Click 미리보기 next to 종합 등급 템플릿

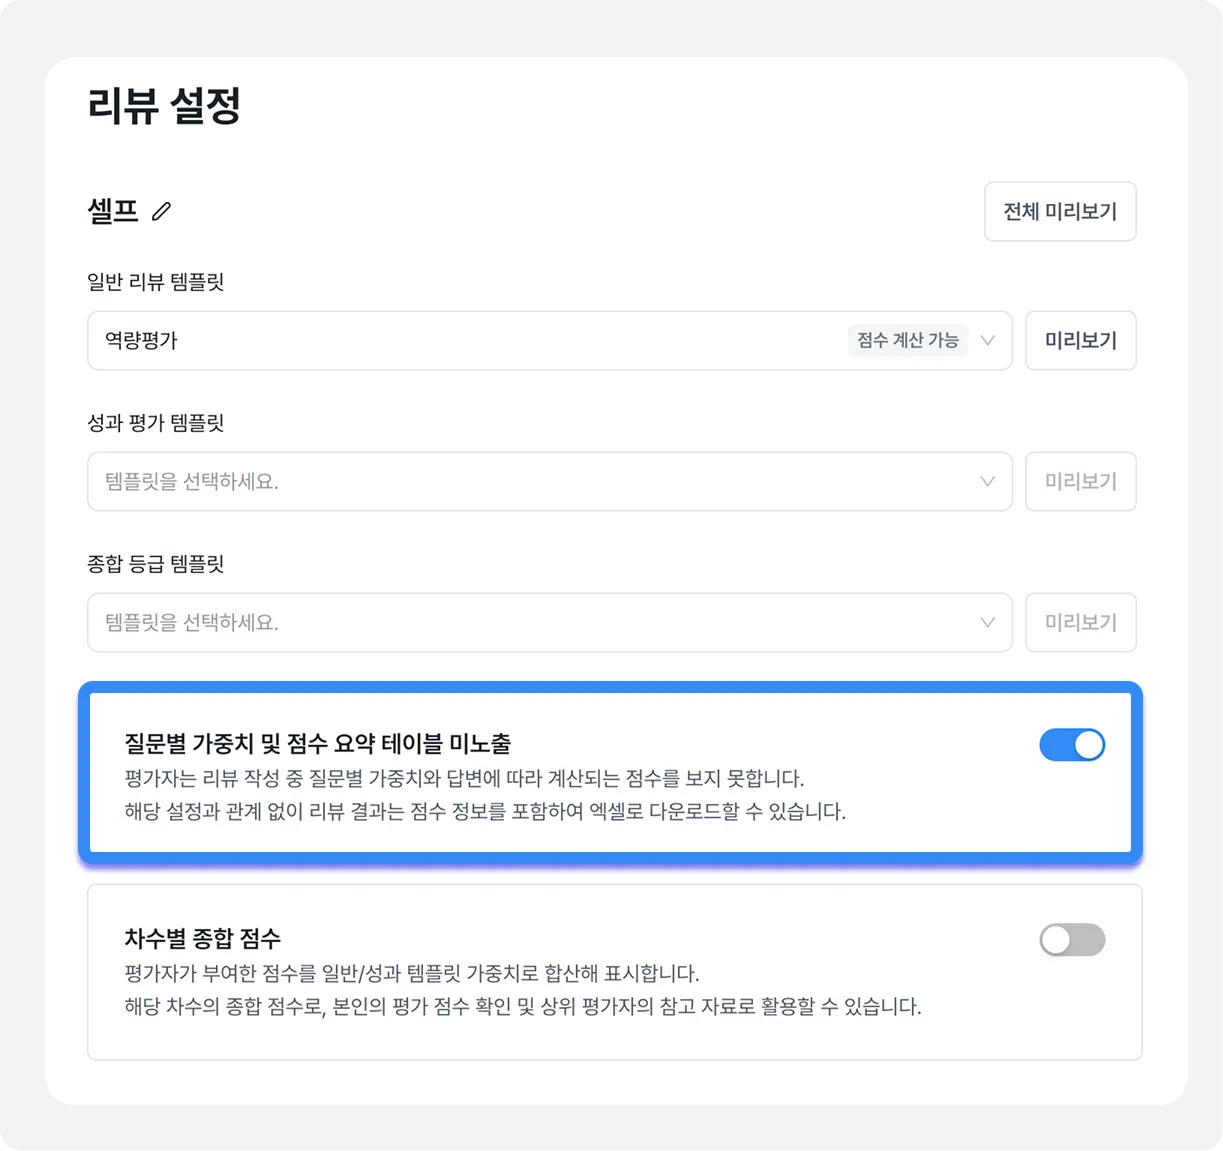[1081, 623]
